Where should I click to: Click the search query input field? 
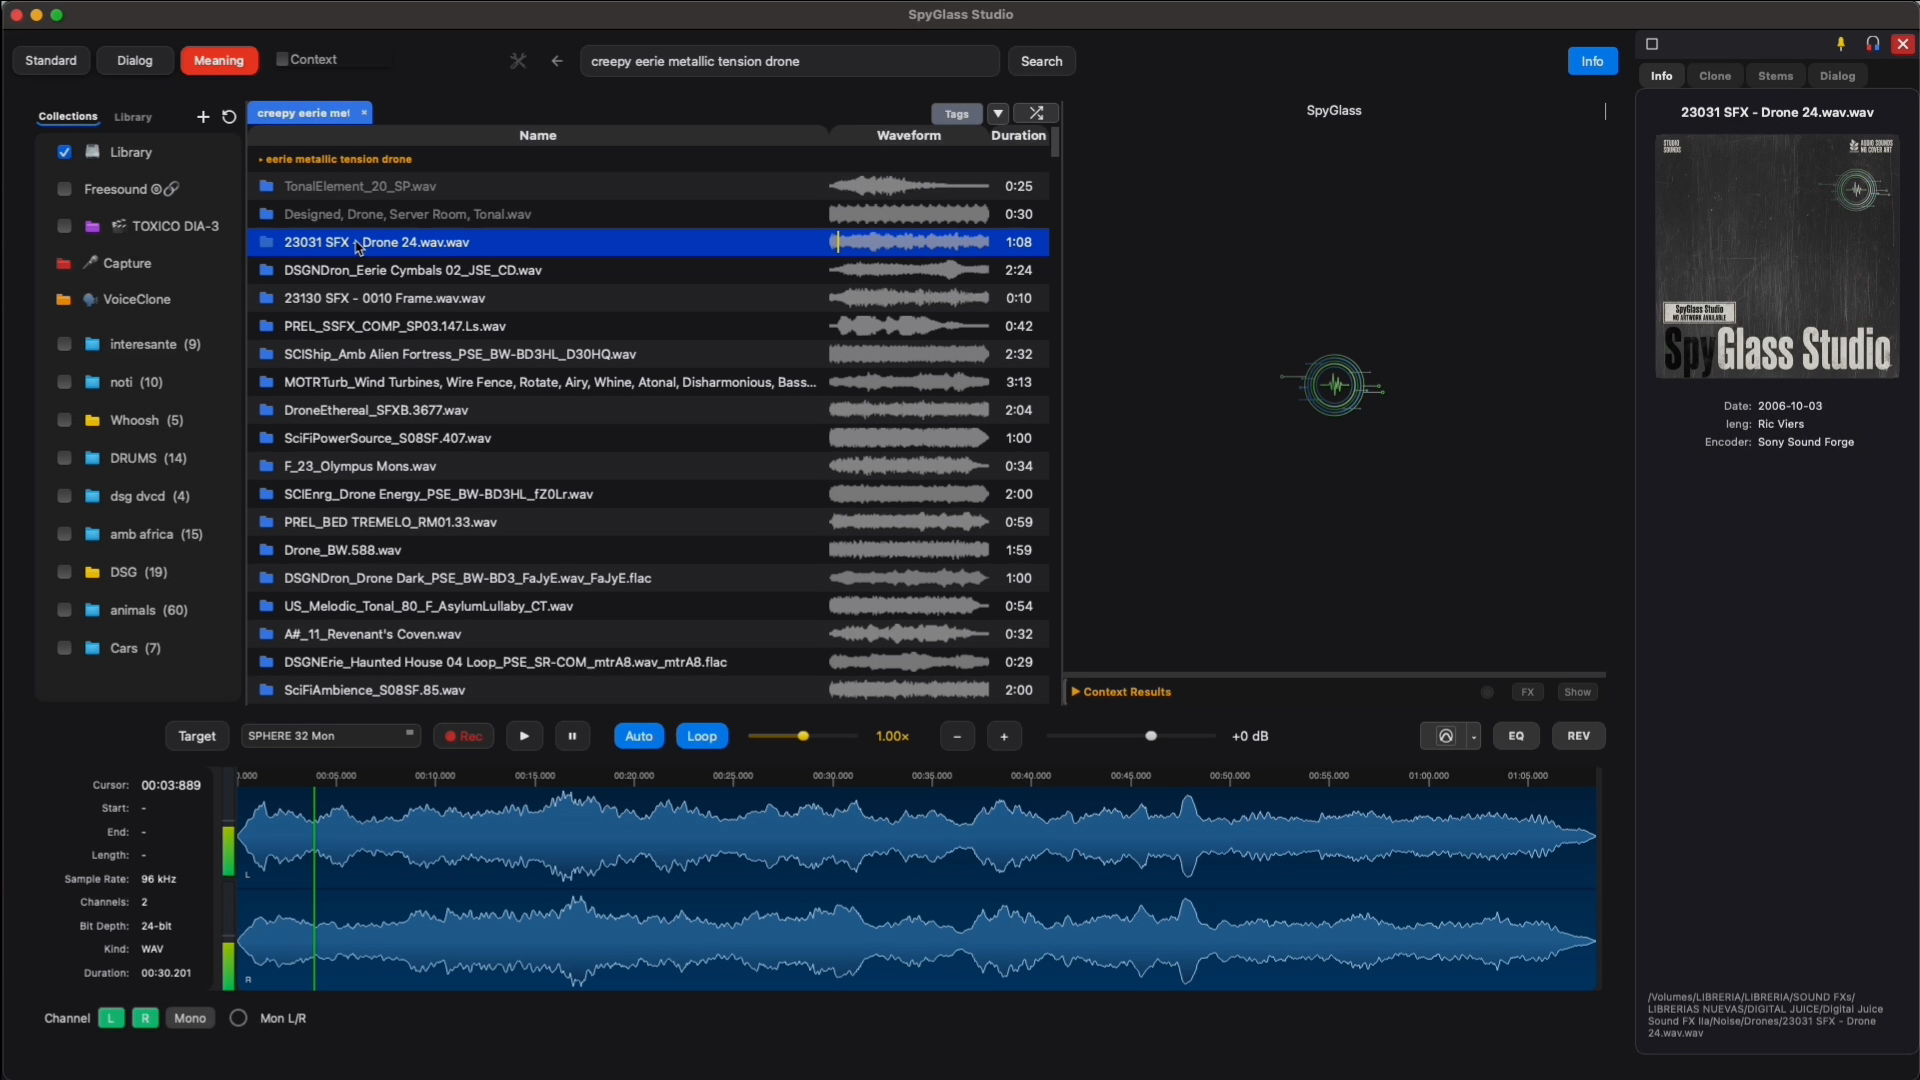(x=790, y=61)
